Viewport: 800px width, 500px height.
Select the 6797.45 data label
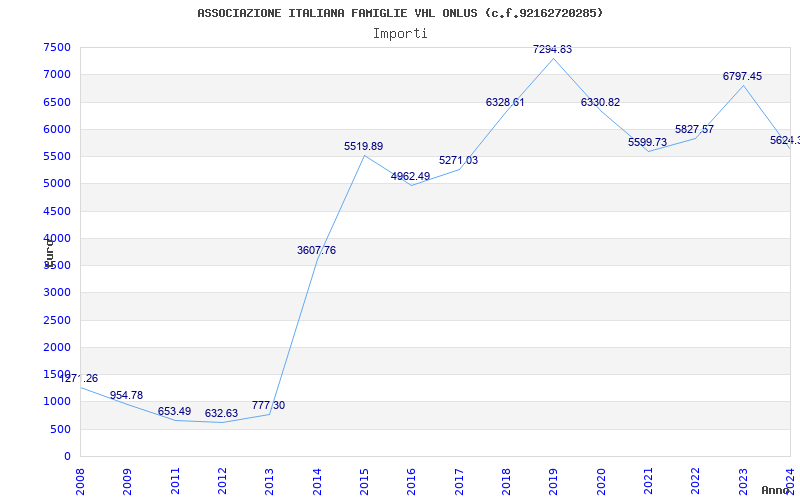[742, 77]
